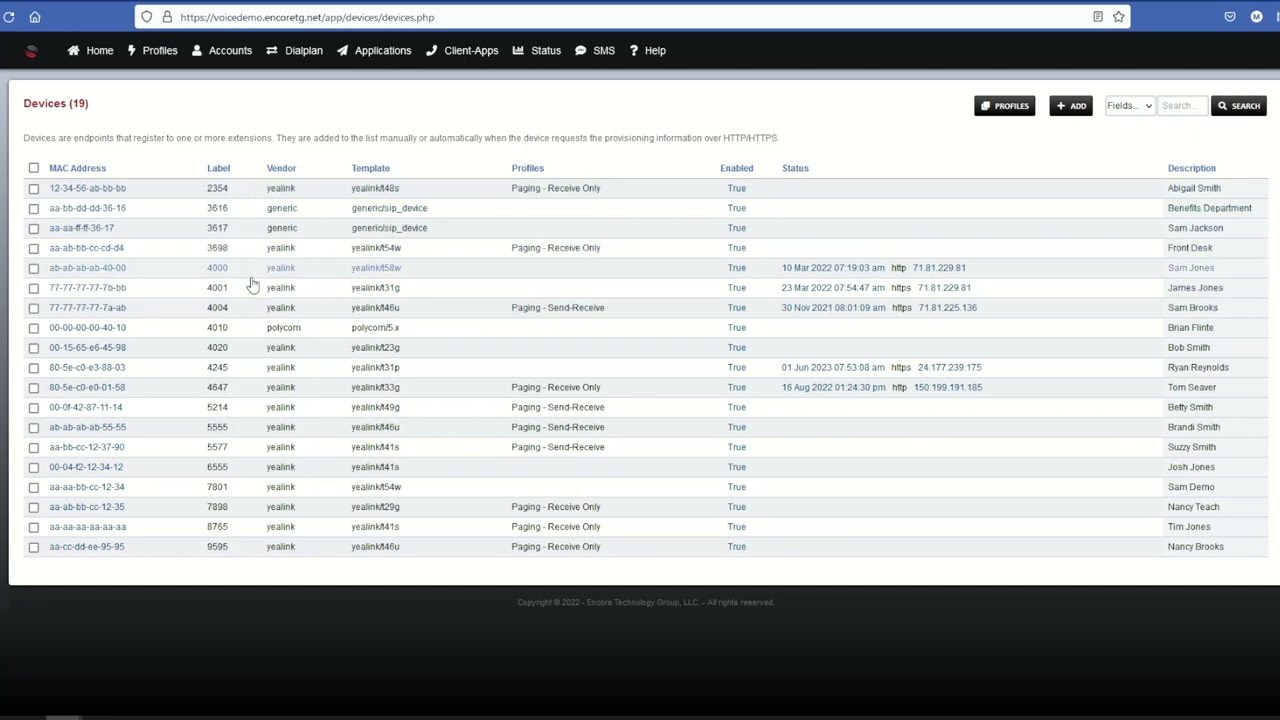
Task: Open device 80-5e-c0-e0-01-58
Action: coord(87,387)
